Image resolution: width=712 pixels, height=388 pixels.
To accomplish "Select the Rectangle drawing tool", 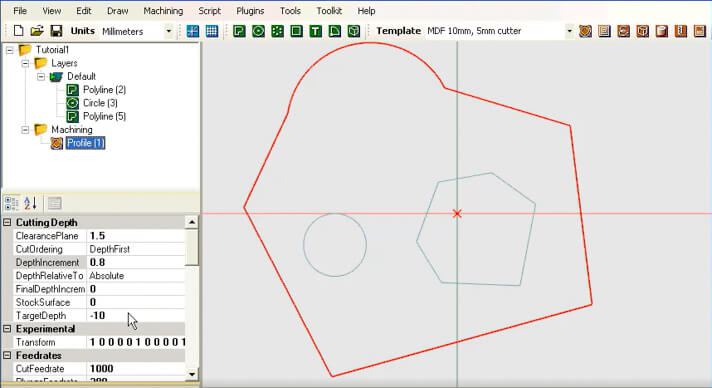I will click(x=297, y=31).
